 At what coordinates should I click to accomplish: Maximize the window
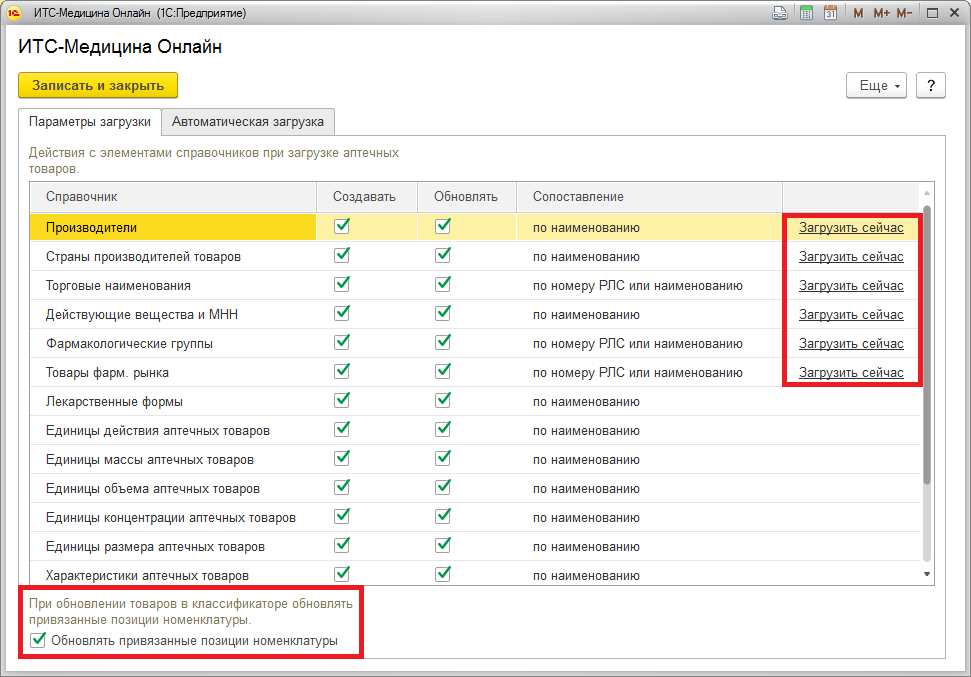coord(932,13)
